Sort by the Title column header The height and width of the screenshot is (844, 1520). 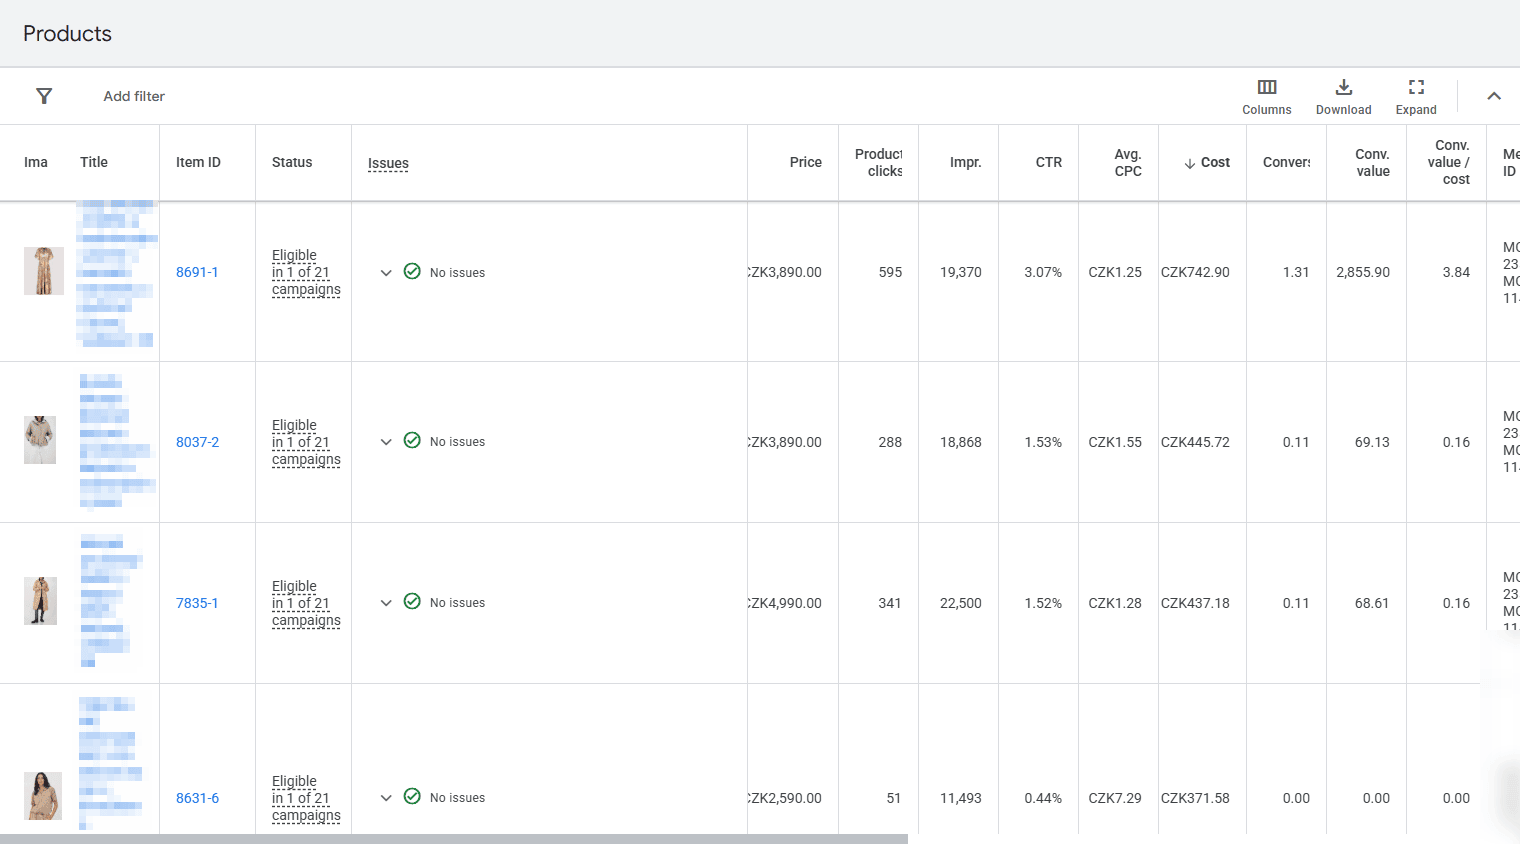94,162
